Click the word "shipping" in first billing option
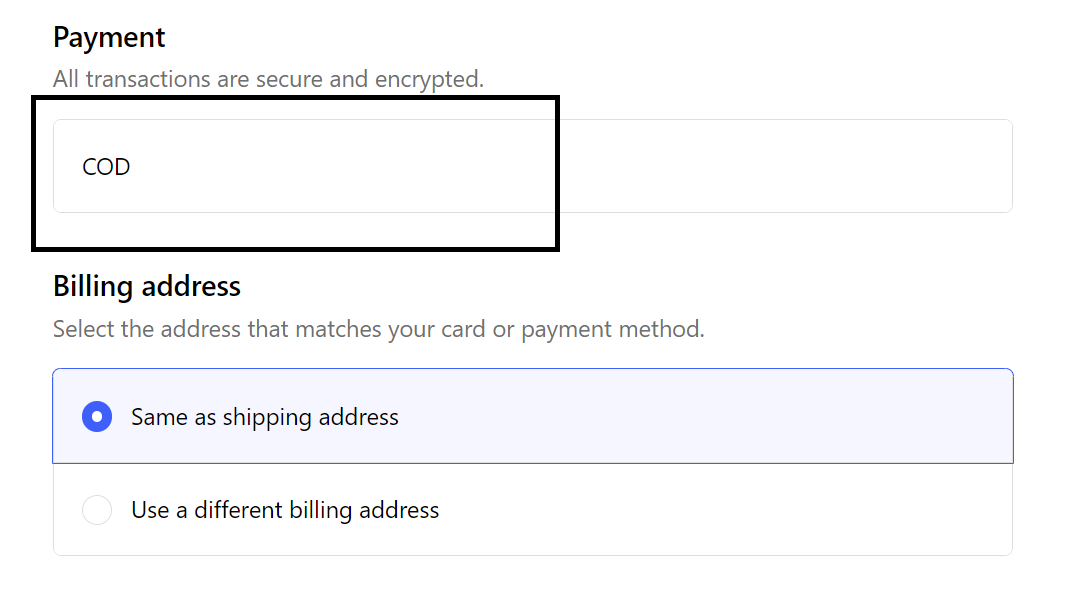 [263, 417]
